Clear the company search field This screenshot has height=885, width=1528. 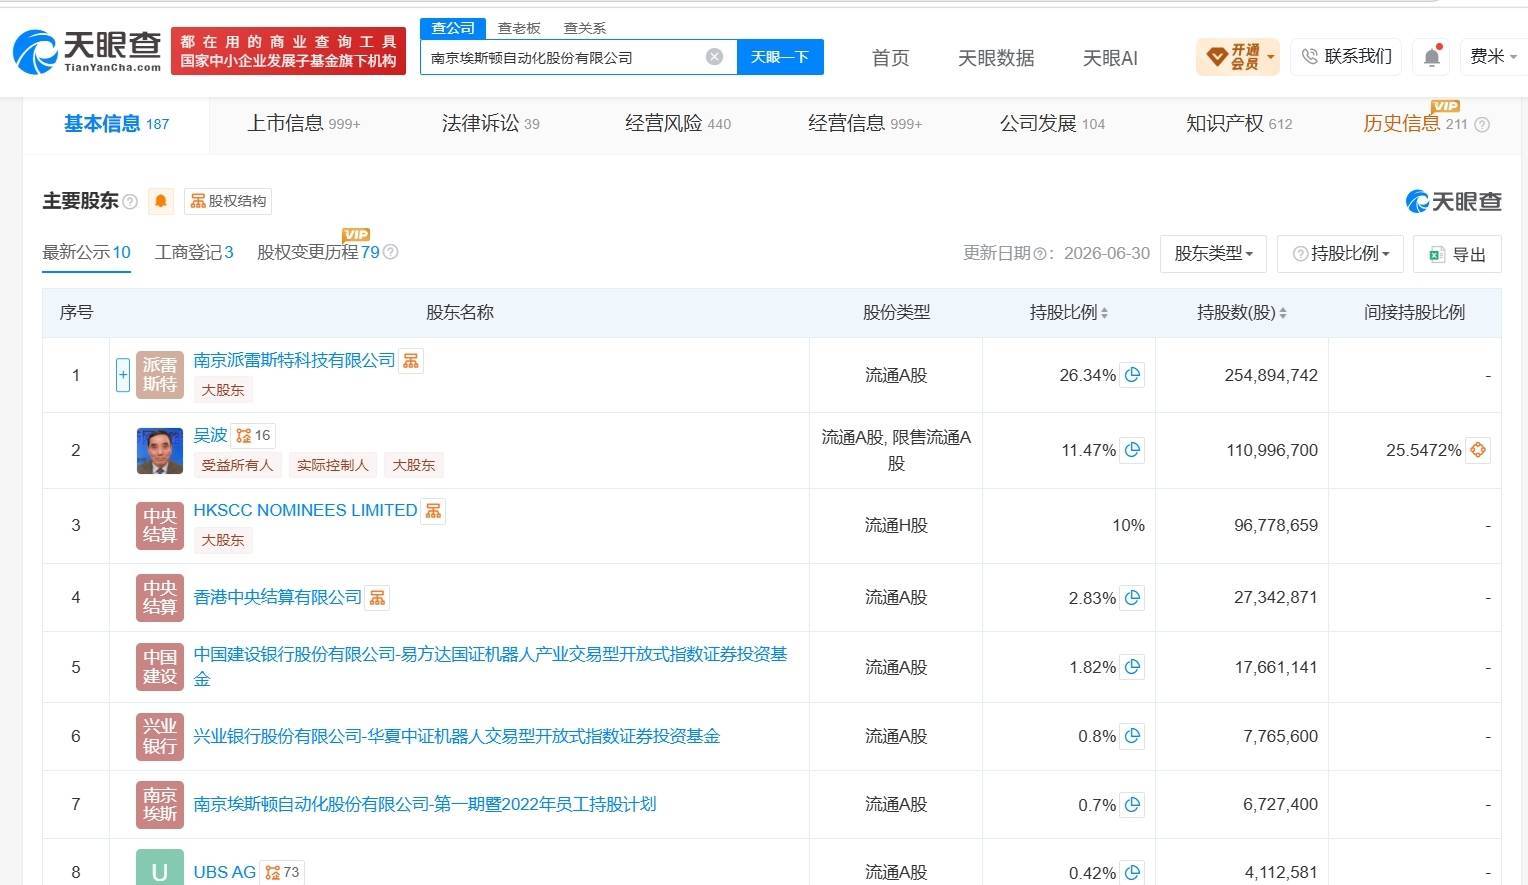pos(714,57)
